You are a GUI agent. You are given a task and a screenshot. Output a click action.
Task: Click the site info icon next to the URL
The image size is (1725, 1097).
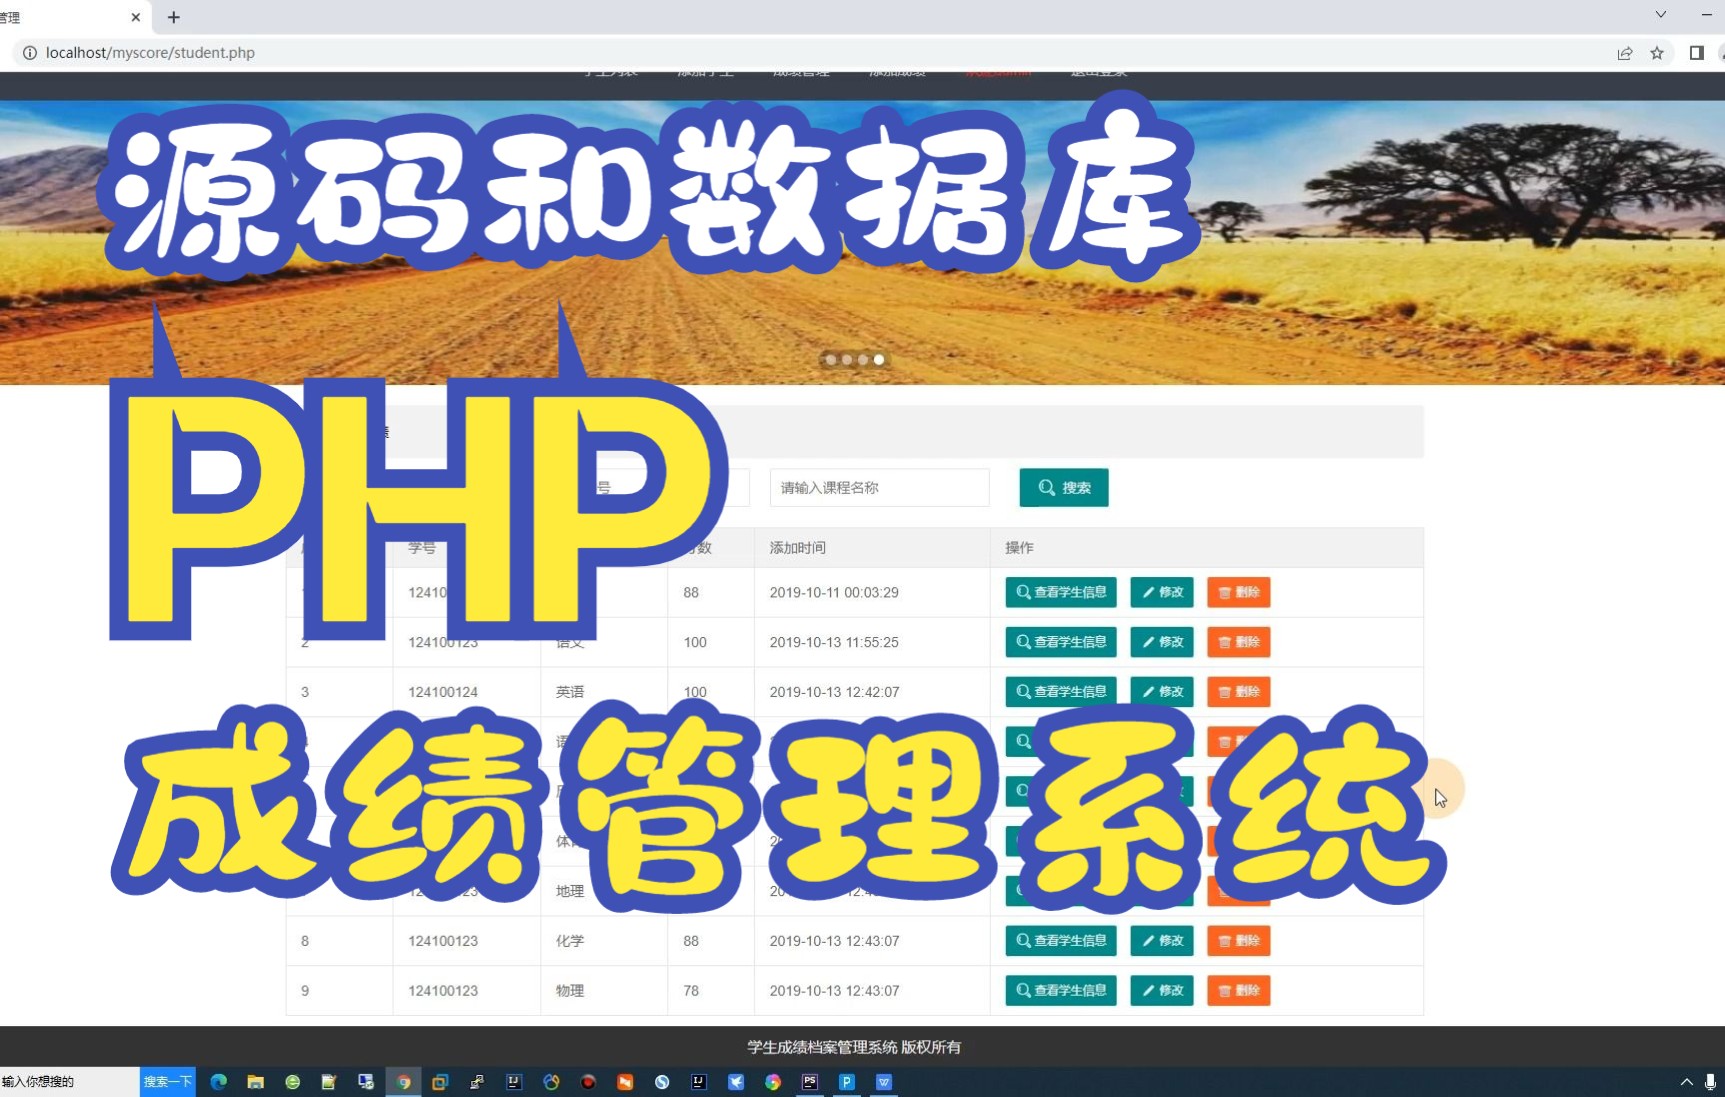[x=31, y=52]
